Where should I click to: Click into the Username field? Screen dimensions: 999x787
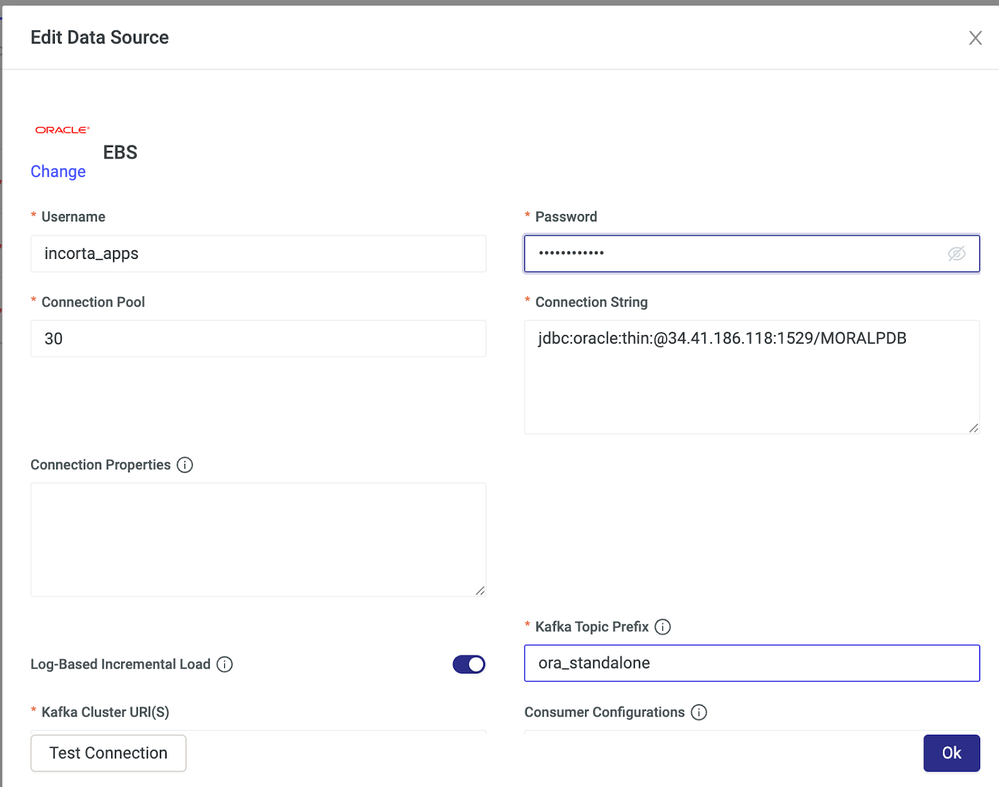coord(258,254)
